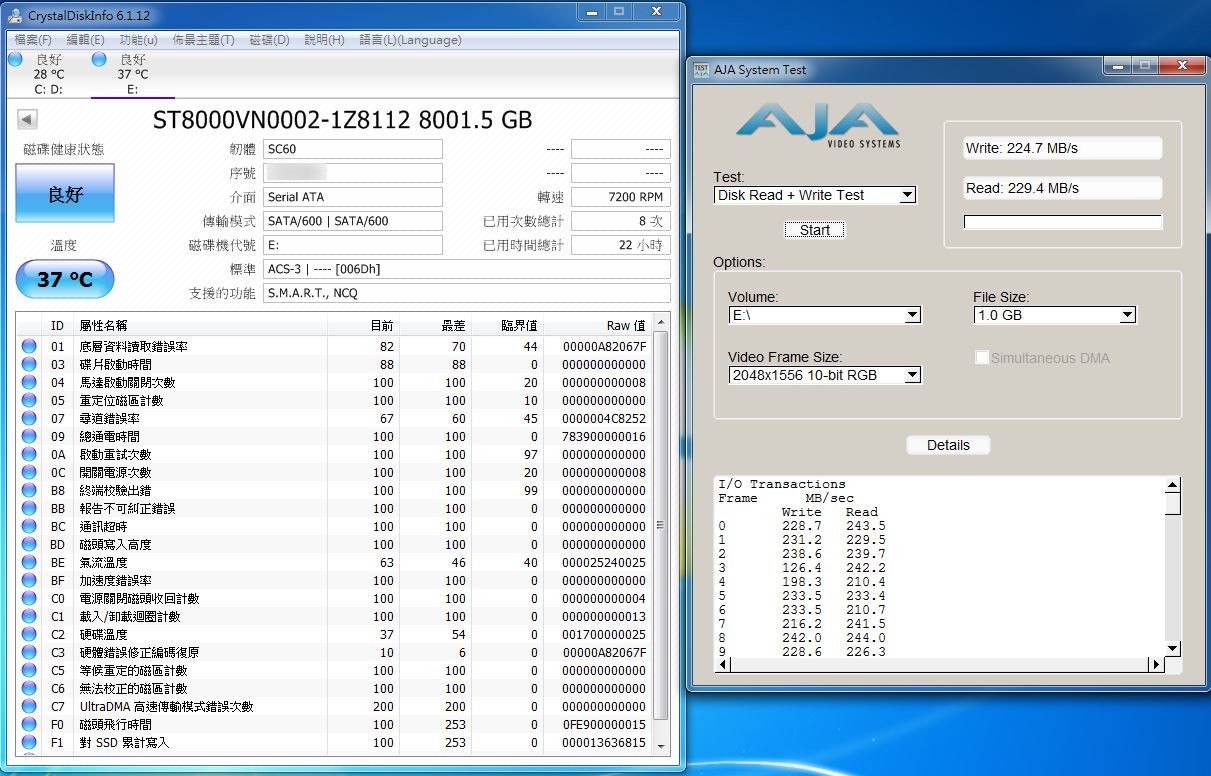Click the raw value 000013636815

coord(604,742)
